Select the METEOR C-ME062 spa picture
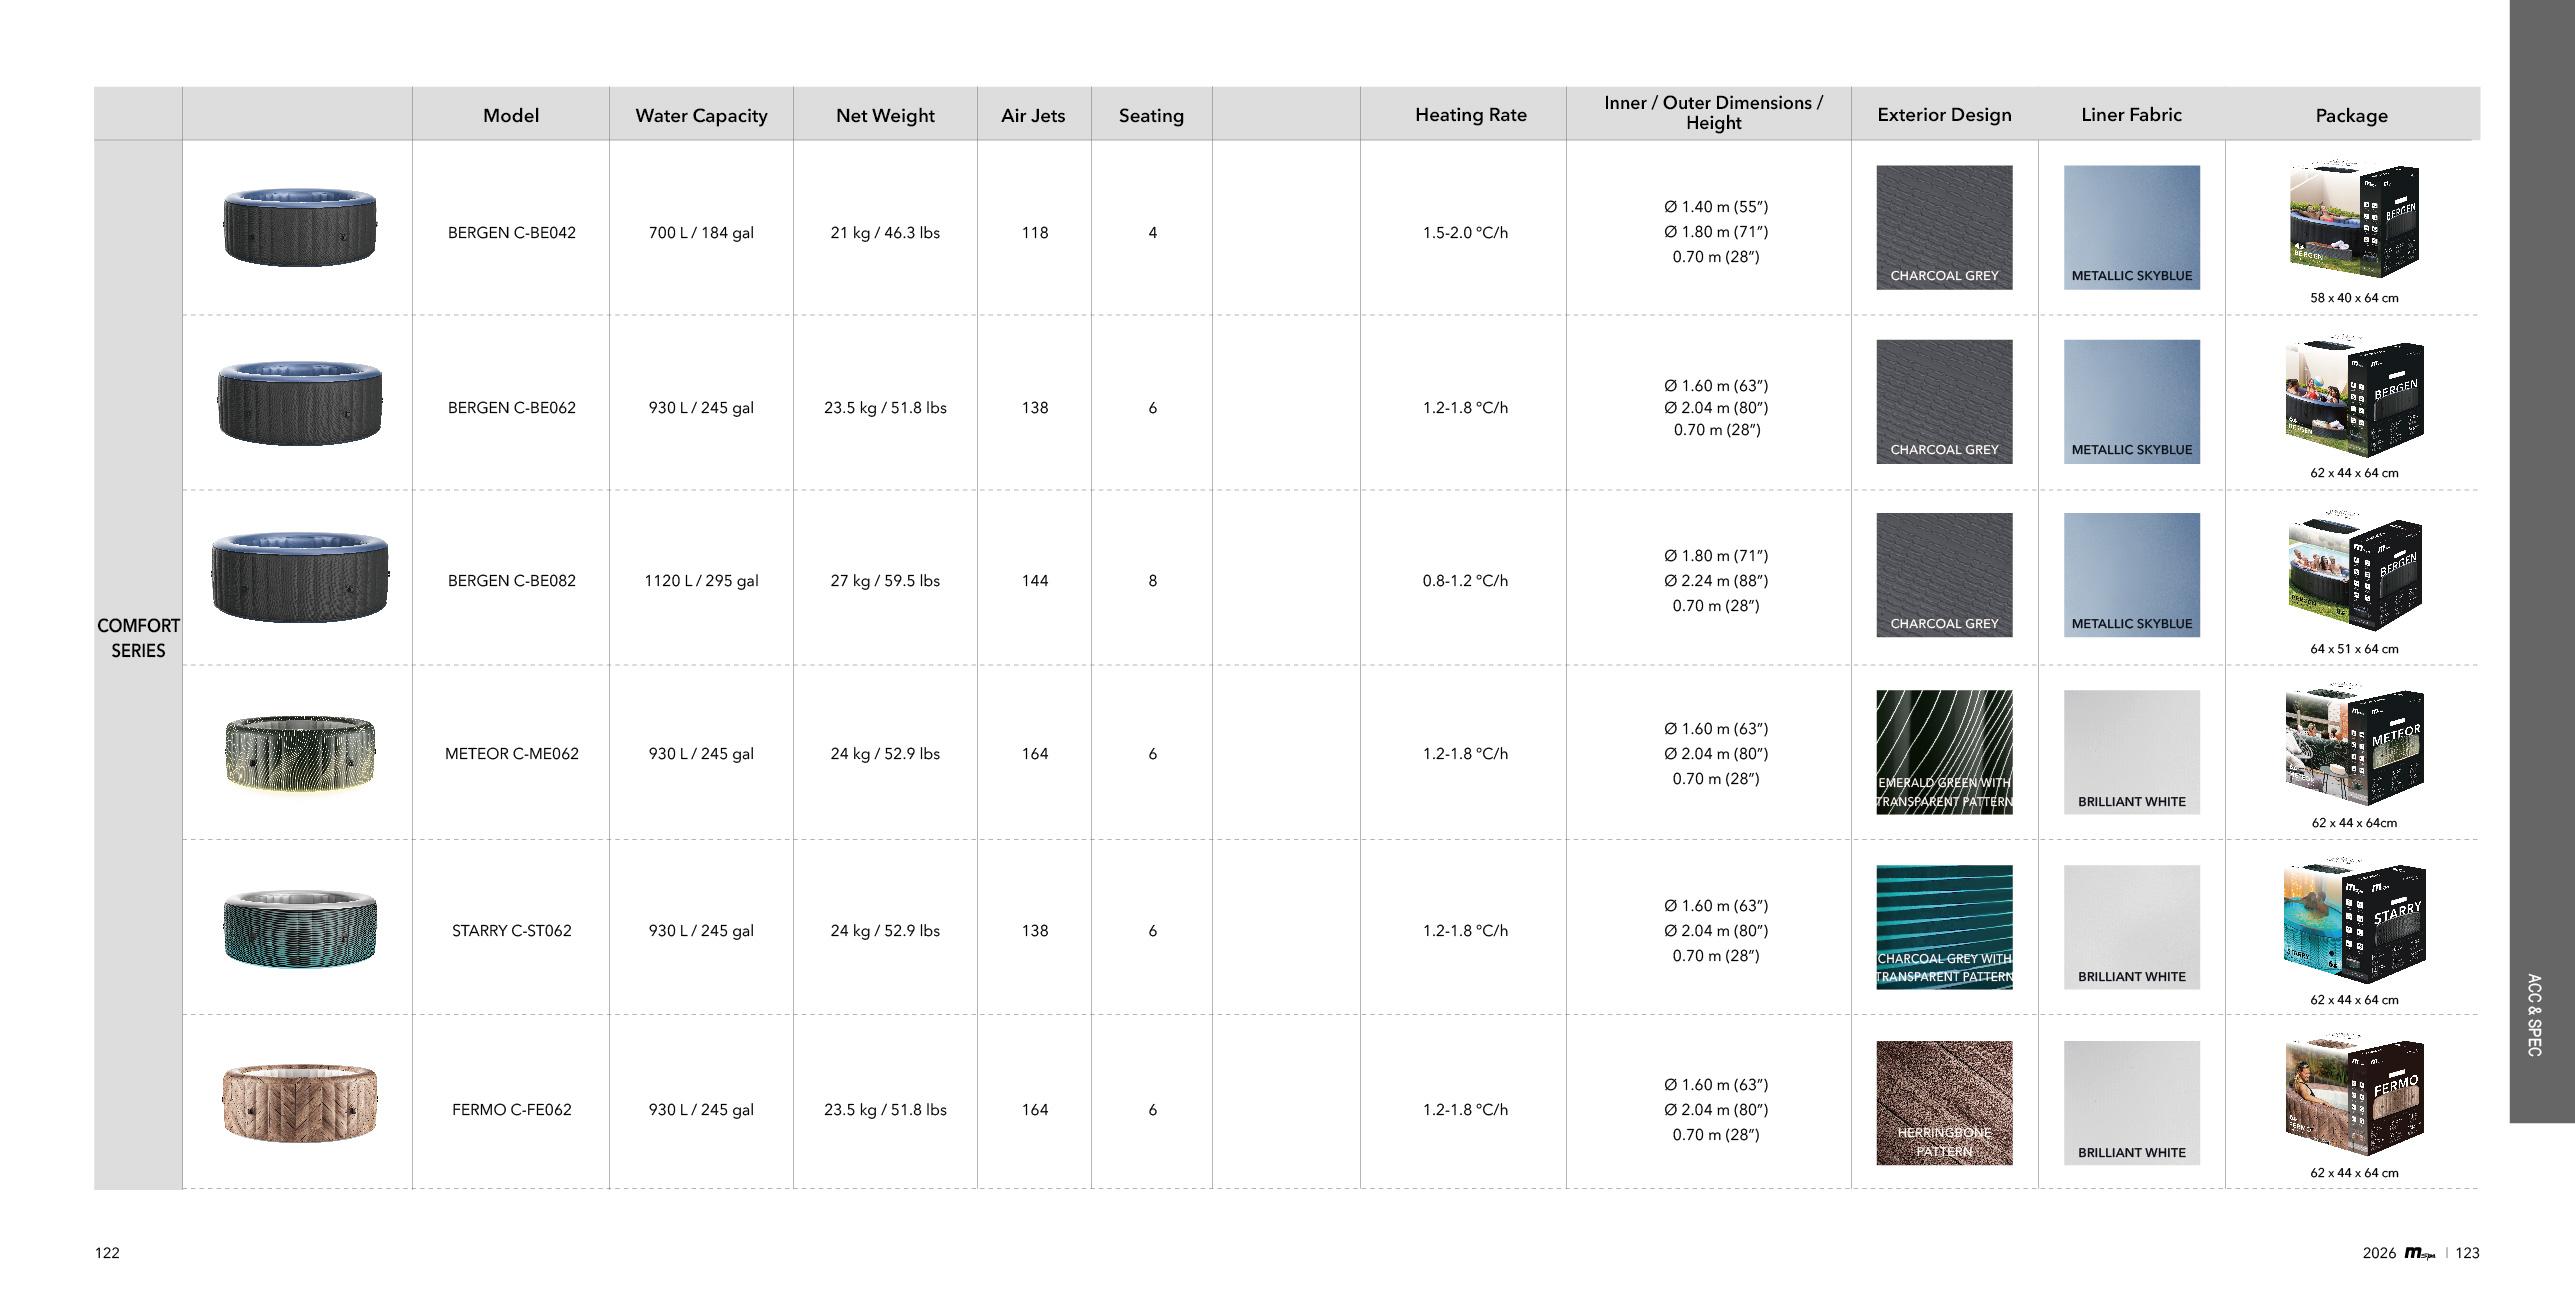Image resolution: width=2575 pixels, height=1305 pixels. point(300,752)
